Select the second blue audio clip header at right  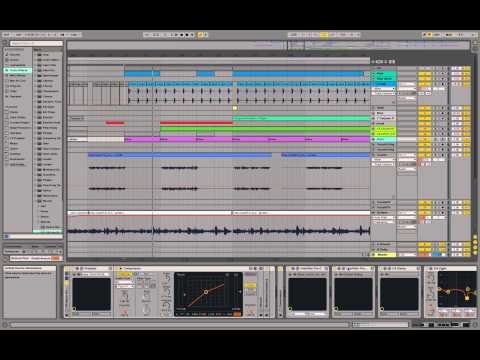click(325, 155)
